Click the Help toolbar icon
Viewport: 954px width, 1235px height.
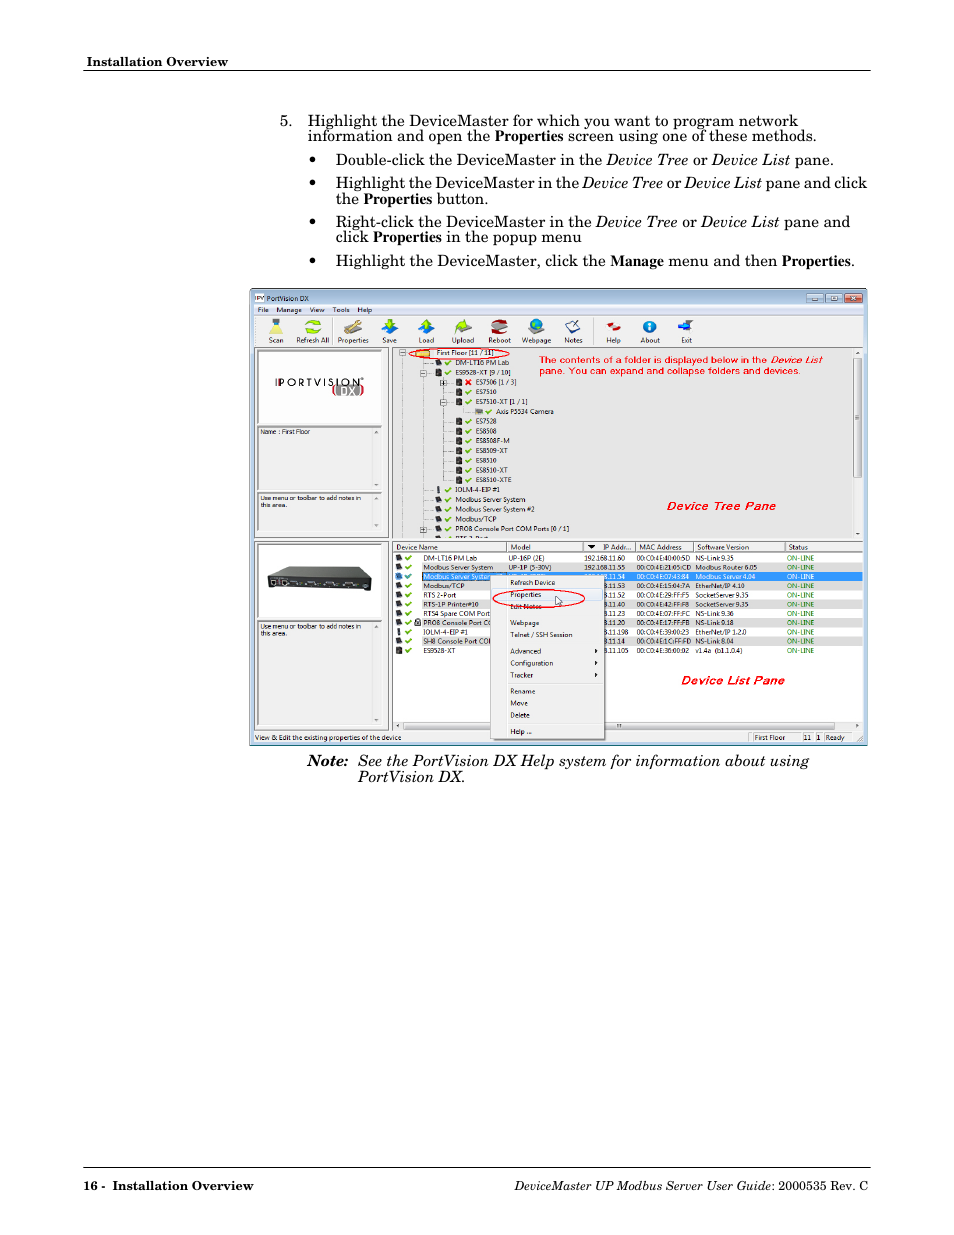point(613,331)
